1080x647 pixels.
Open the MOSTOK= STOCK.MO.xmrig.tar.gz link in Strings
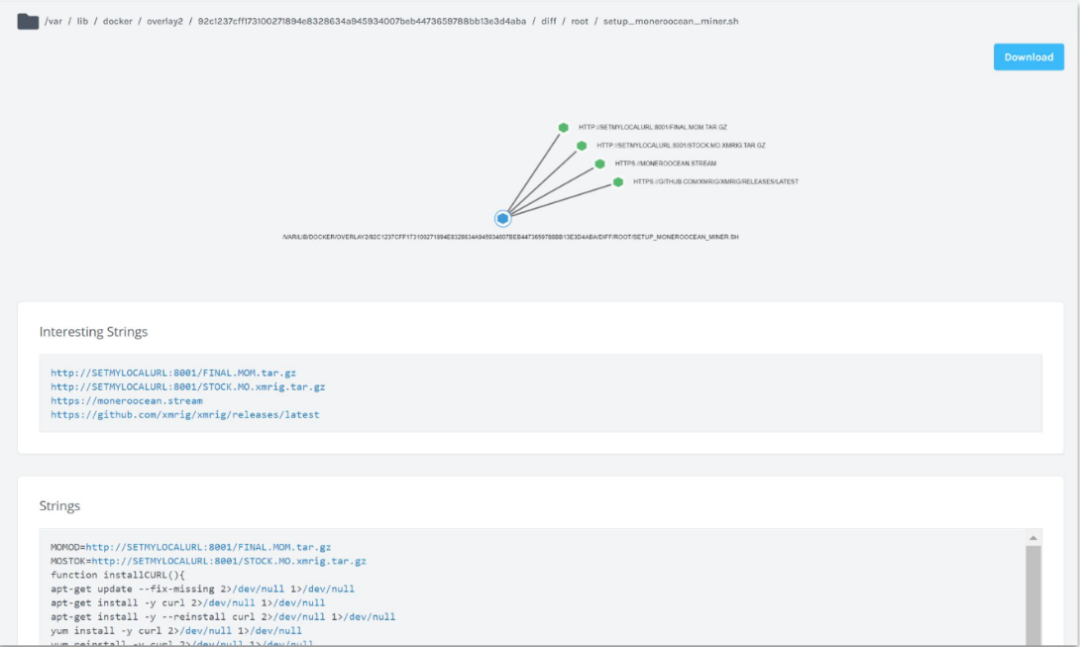coord(229,561)
